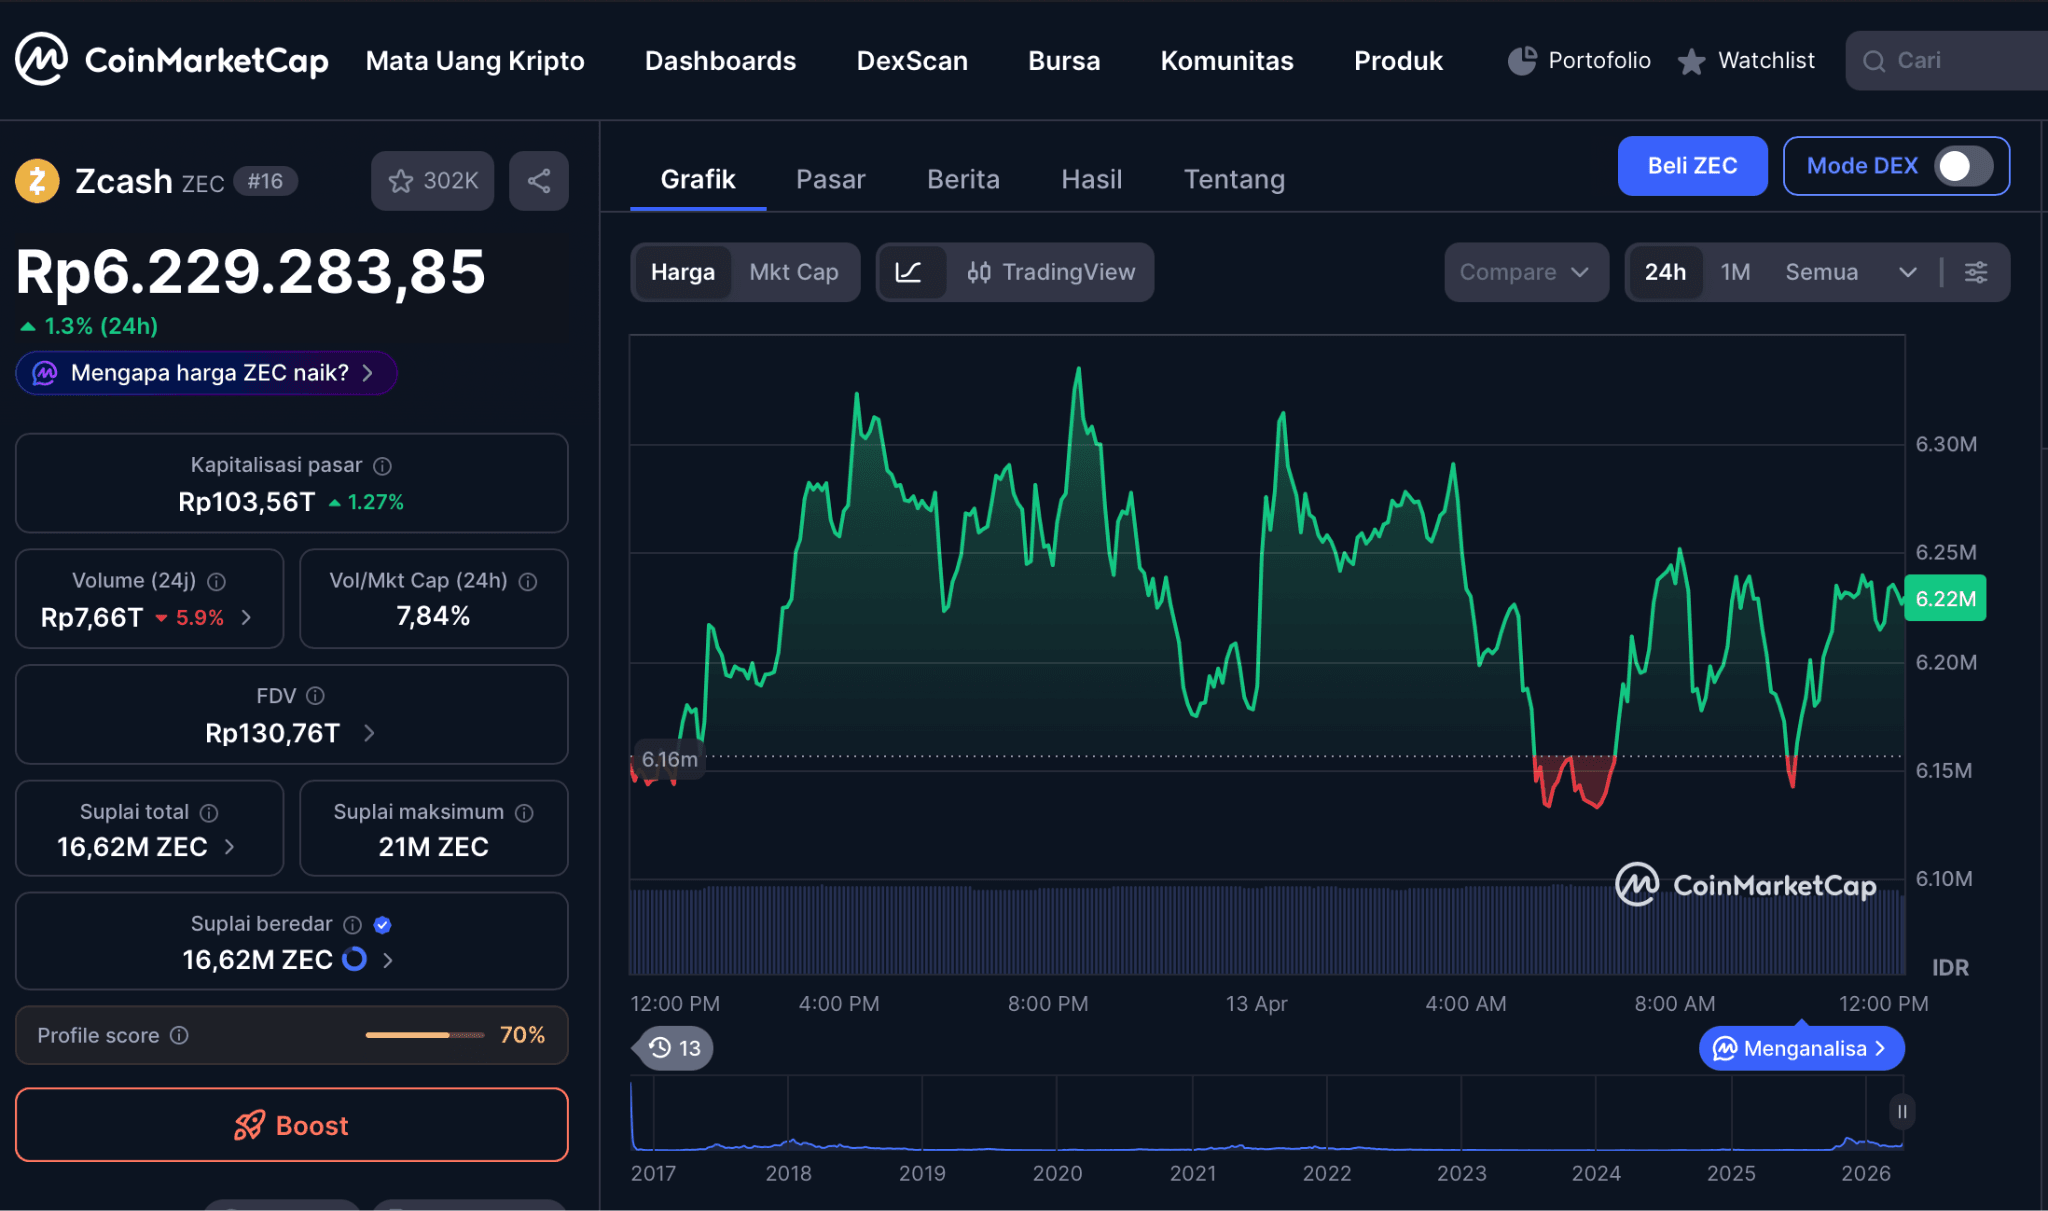Screen dimensions: 2048x1211
Task: Click the pause icon on the timeline minimap
Action: pyautogui.click(x=1901, y=1111)
